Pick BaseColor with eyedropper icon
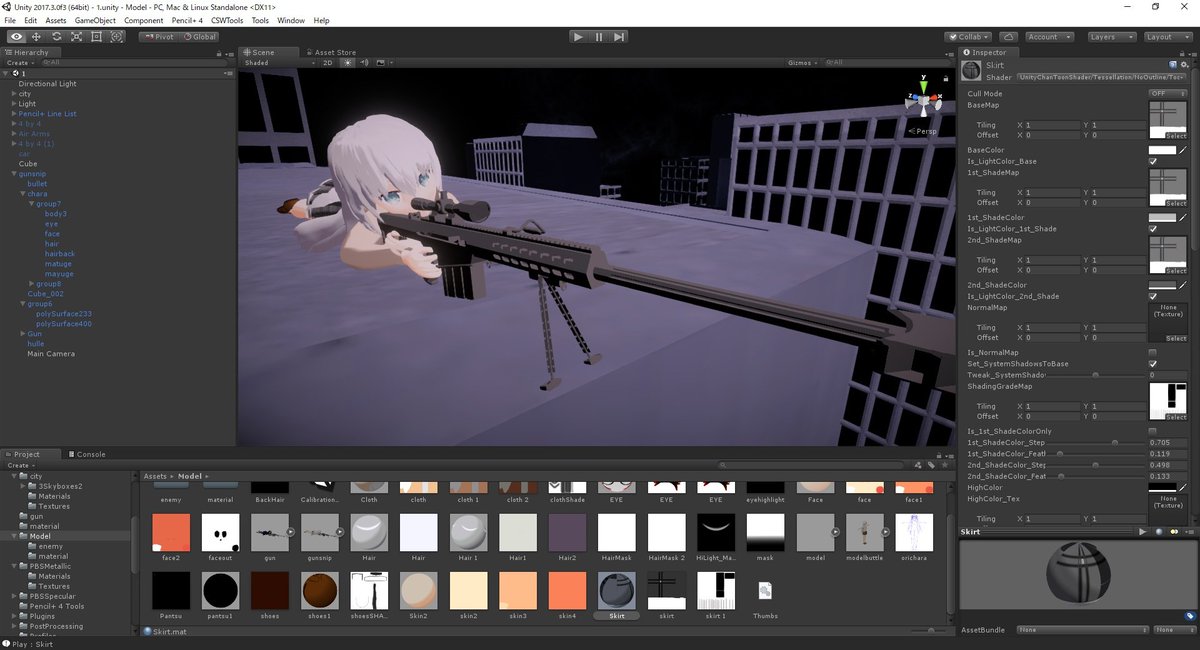The width and height of the screenshot is (1200, 650). pos(1184,150)
